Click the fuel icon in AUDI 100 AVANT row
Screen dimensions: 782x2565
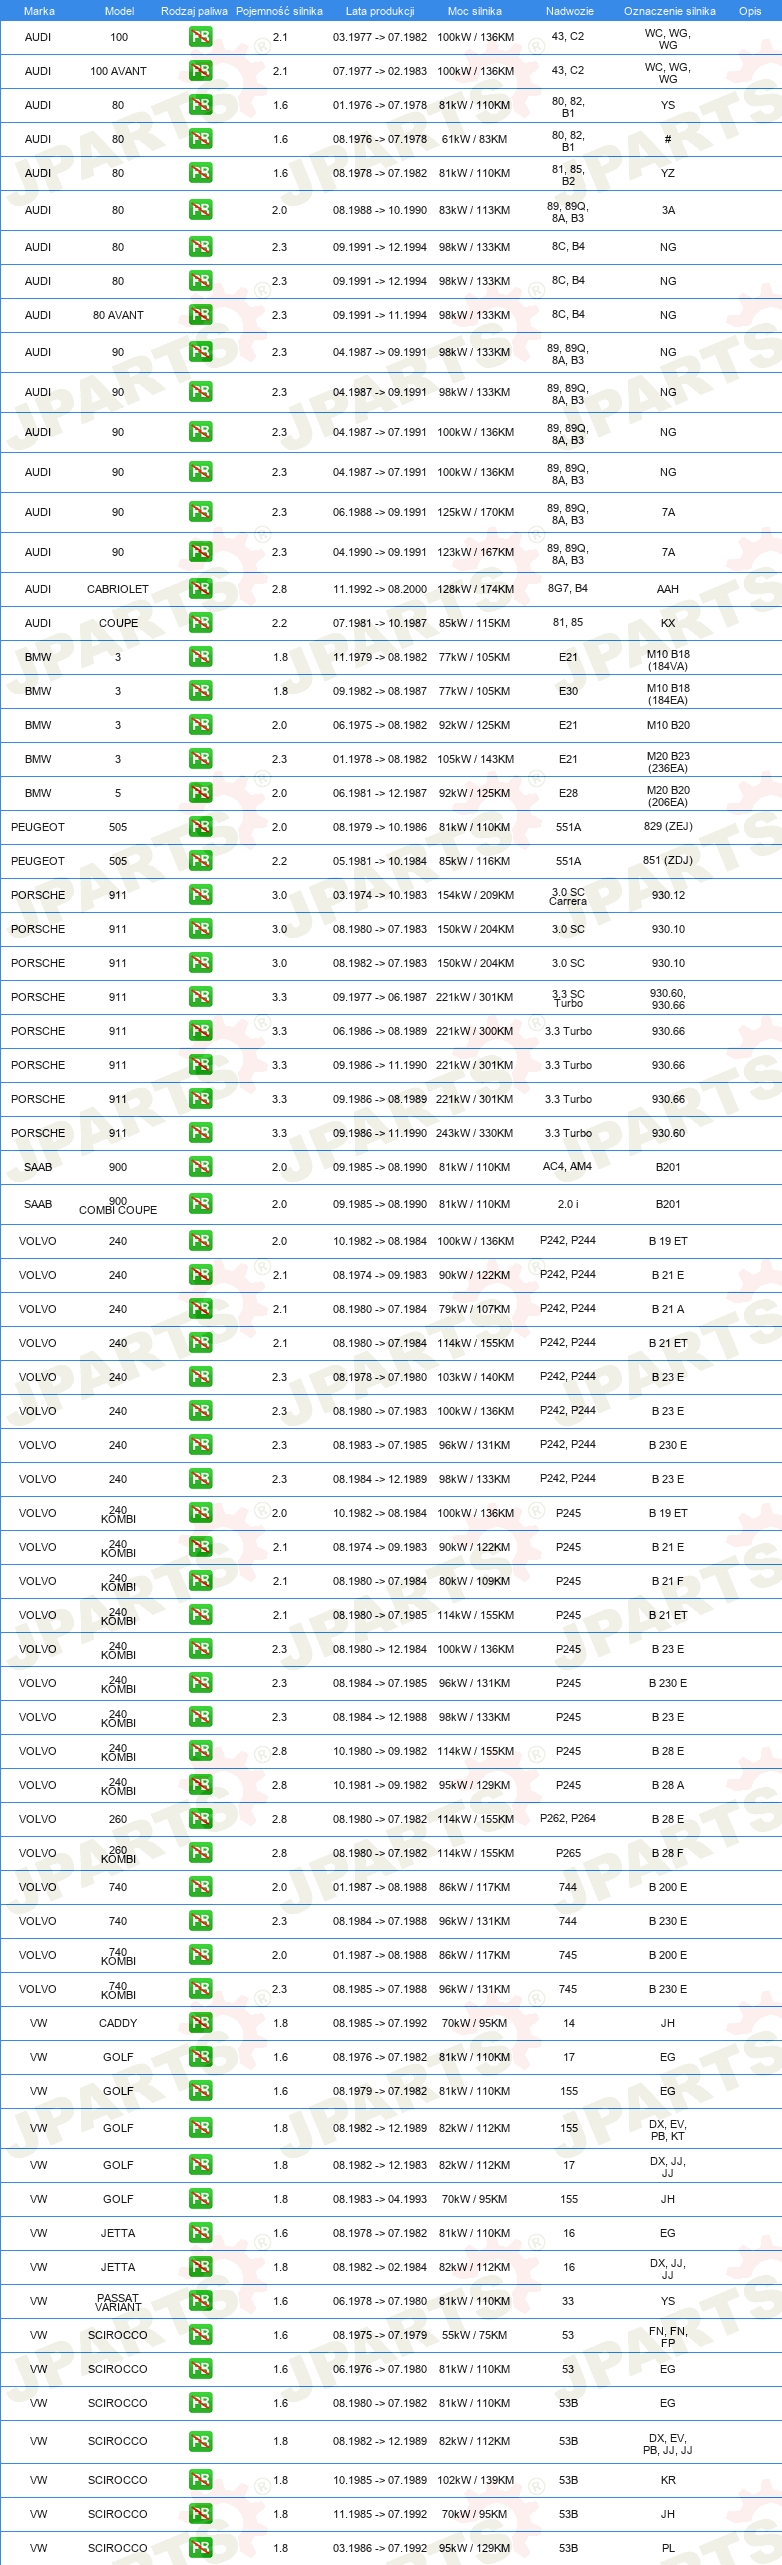tap(200, 71)
